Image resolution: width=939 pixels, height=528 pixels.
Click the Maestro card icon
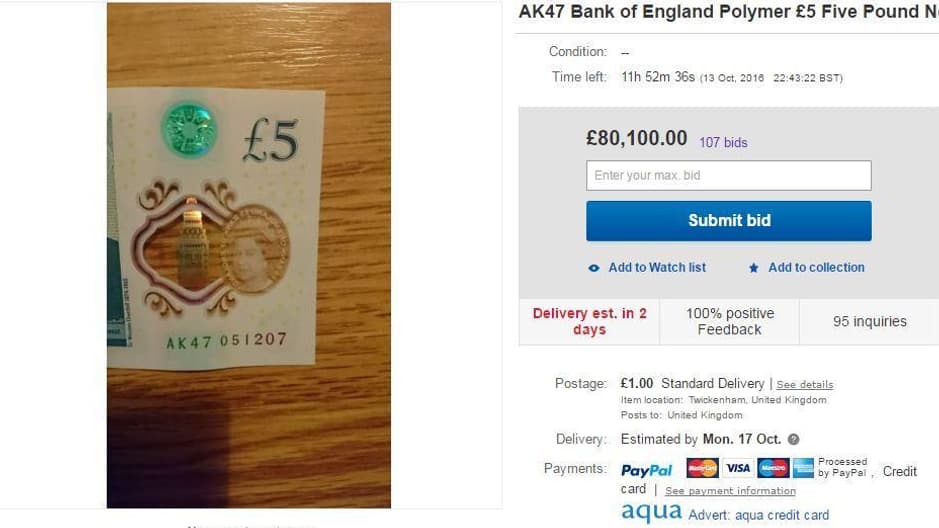(x=772, y=468)
